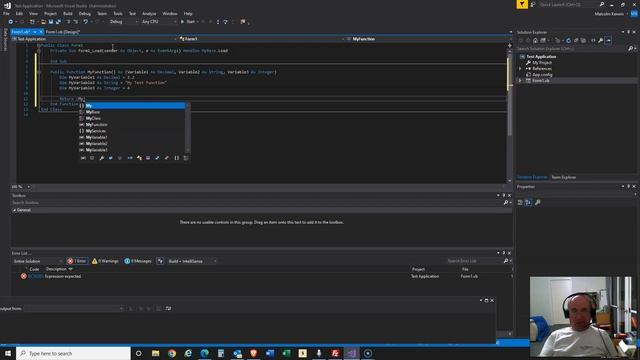Click the Search Toolbox input field
640x360 pixels.
pyautogui.click(x=257, y=202)
